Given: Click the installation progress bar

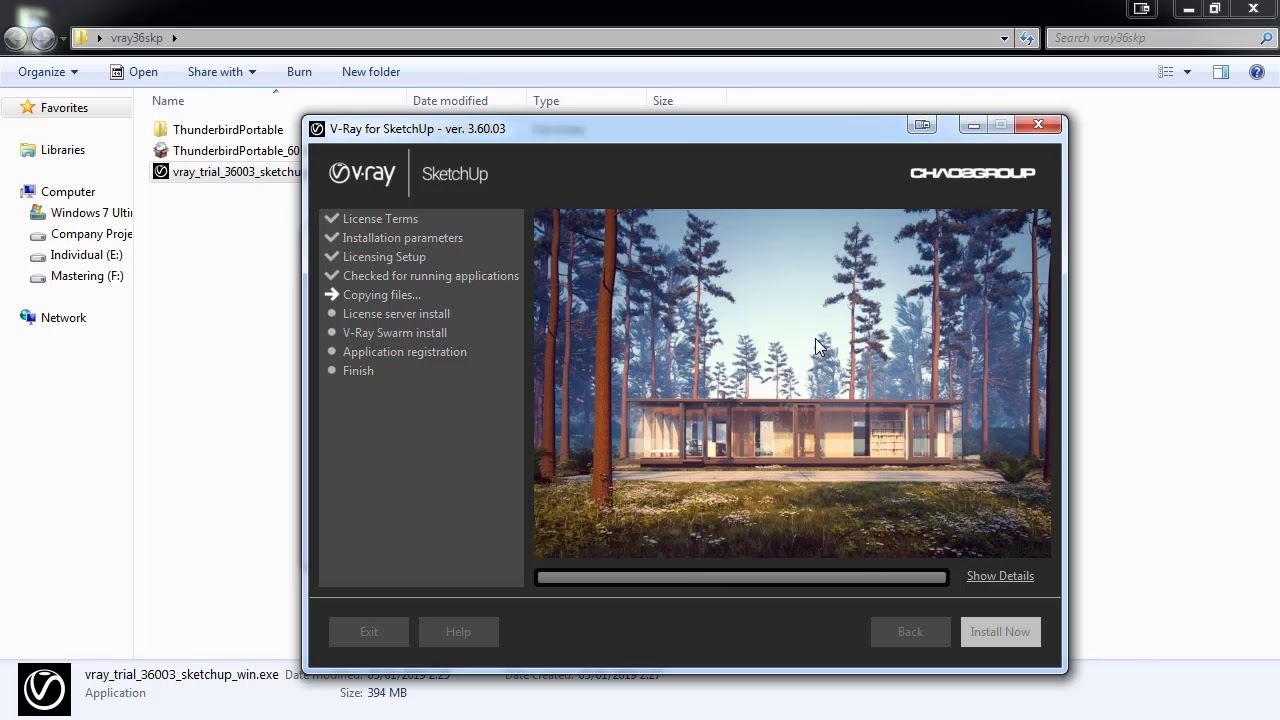Looking at the screenshot, I should click(x=742, y=577).
